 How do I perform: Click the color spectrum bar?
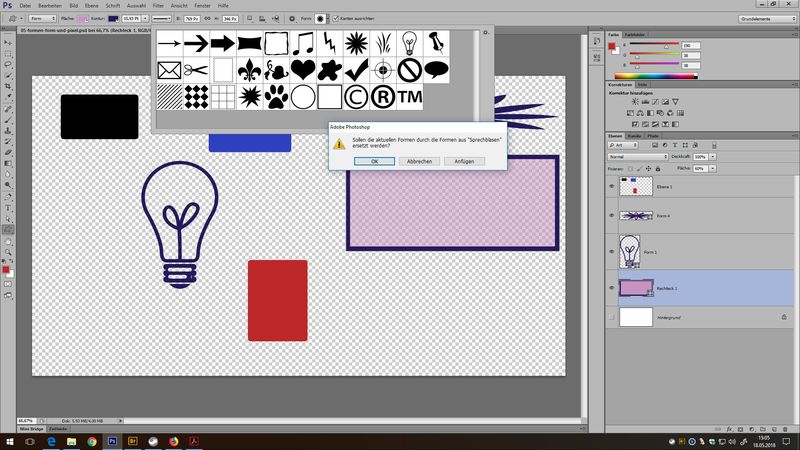pos(656,75)
